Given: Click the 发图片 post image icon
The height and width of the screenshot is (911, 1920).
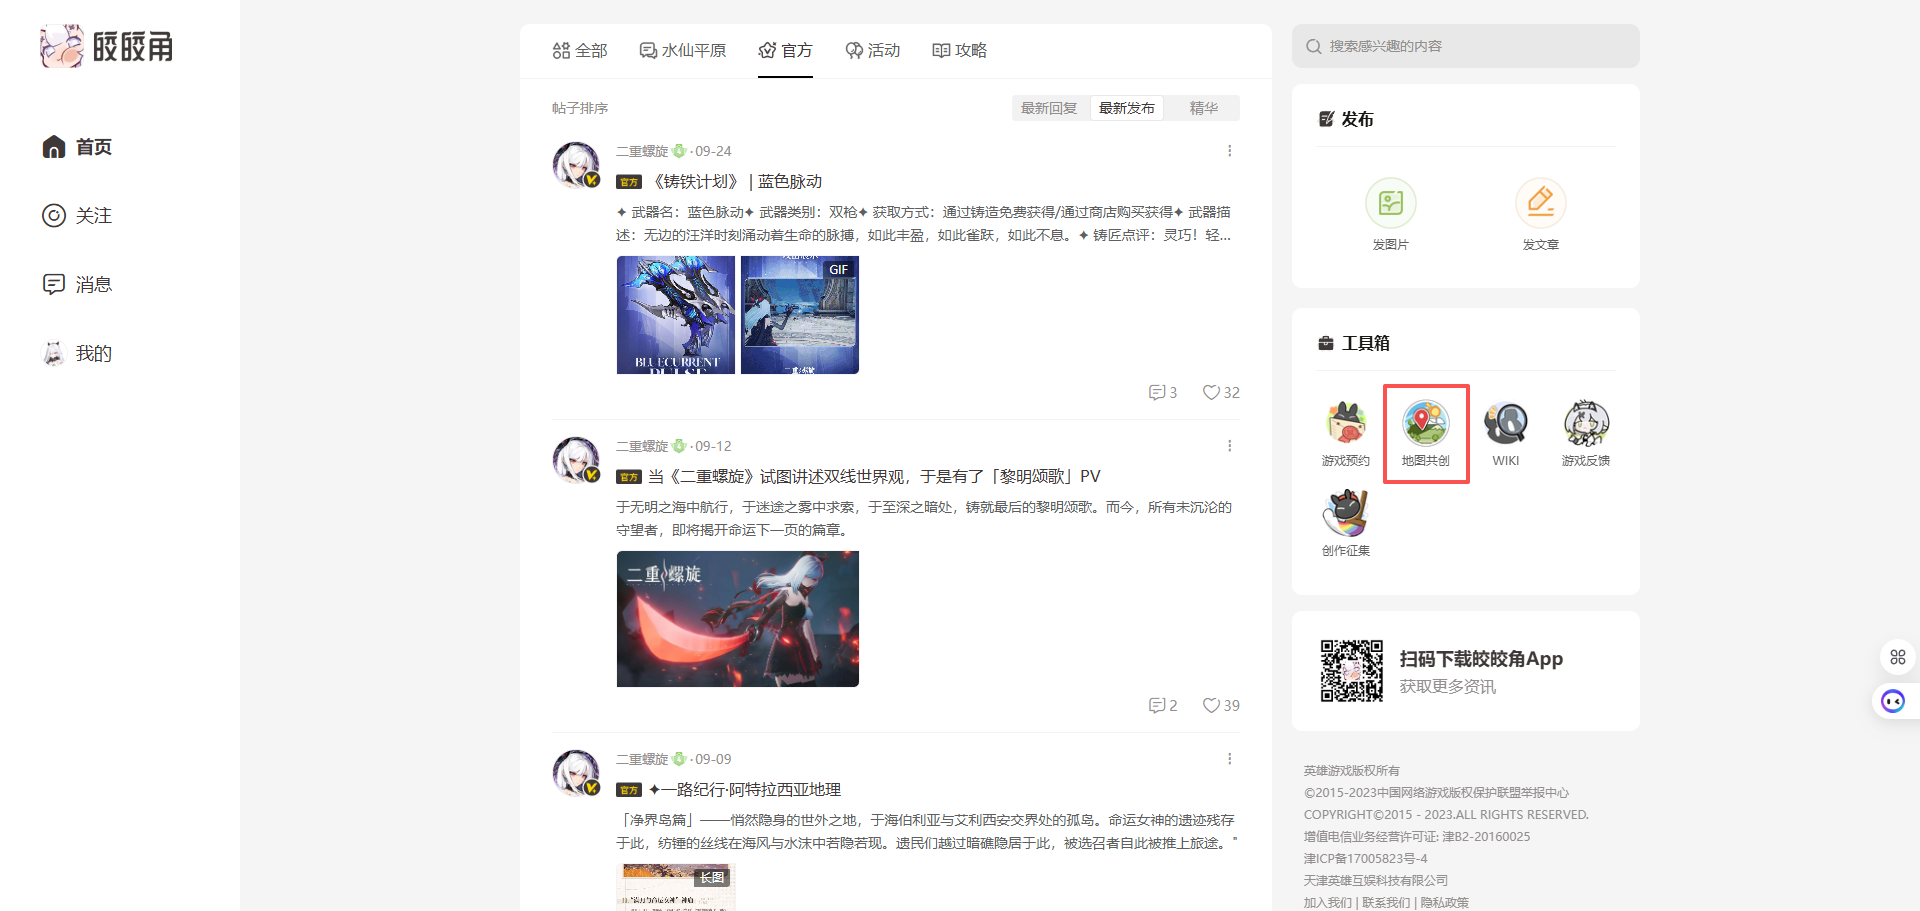Looking at the screenshot, I should (x=1390, y=204).
